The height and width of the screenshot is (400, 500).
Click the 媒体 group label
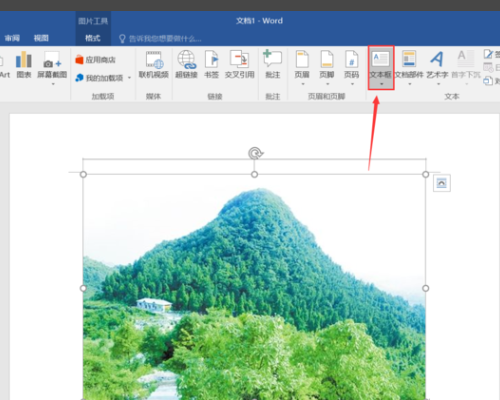(x=153, y=96)
